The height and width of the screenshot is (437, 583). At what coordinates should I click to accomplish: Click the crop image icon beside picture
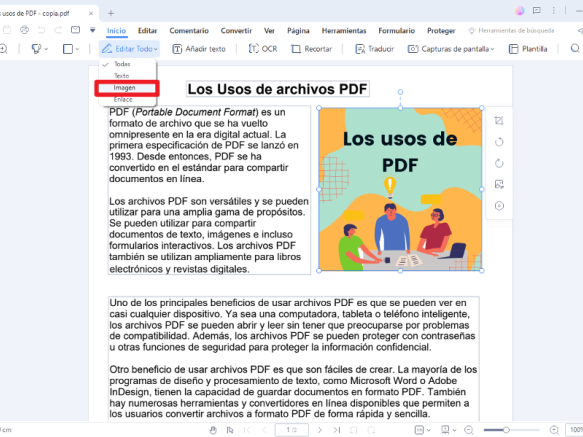499,121
